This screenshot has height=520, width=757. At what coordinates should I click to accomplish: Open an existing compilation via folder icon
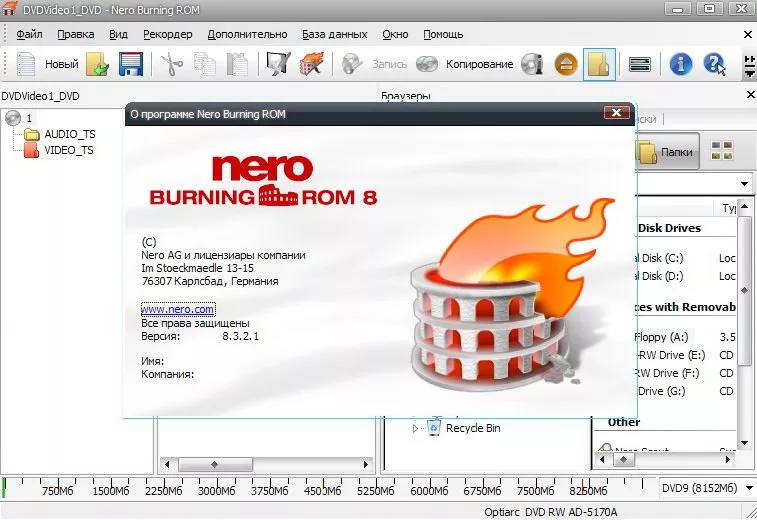coord(98,64)
